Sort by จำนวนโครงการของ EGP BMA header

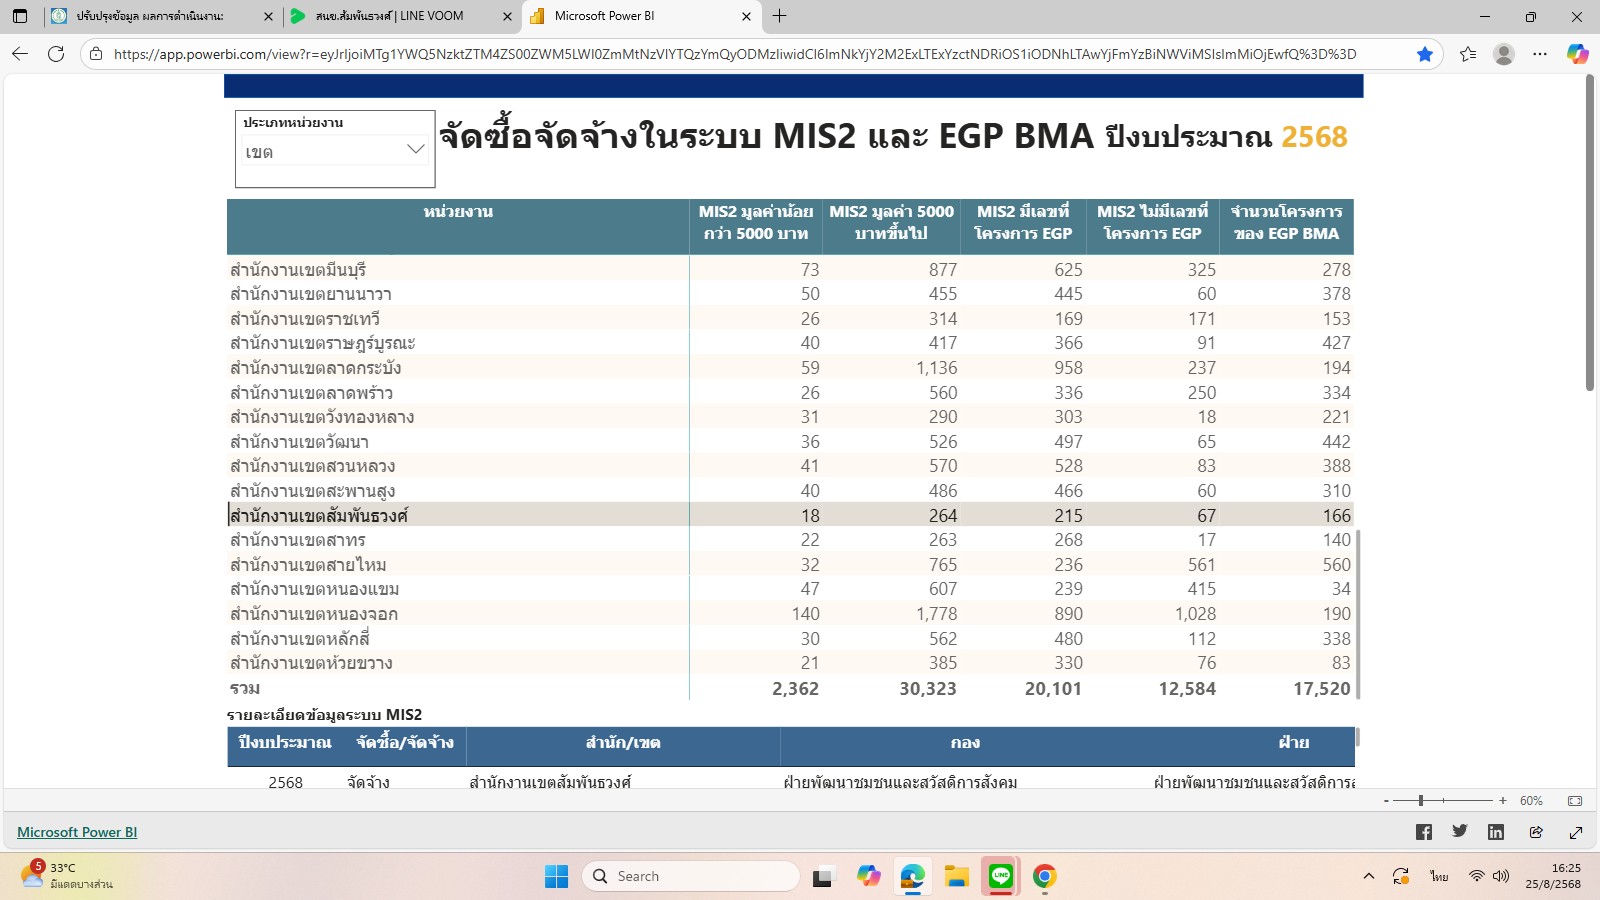pyautogui.click(x=1286, y=226)
